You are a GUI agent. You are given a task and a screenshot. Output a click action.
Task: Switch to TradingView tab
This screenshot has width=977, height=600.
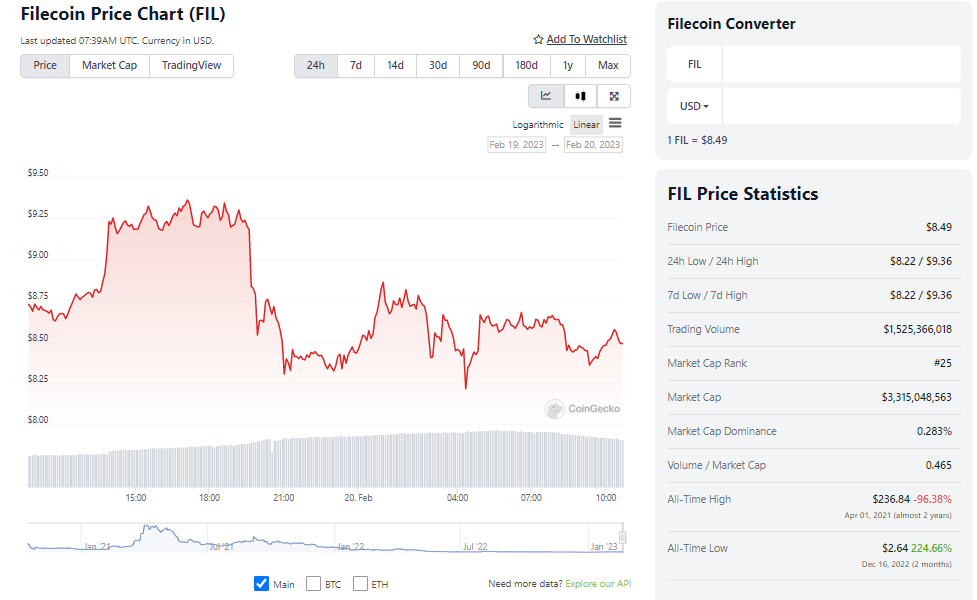(x=191, y=65)
